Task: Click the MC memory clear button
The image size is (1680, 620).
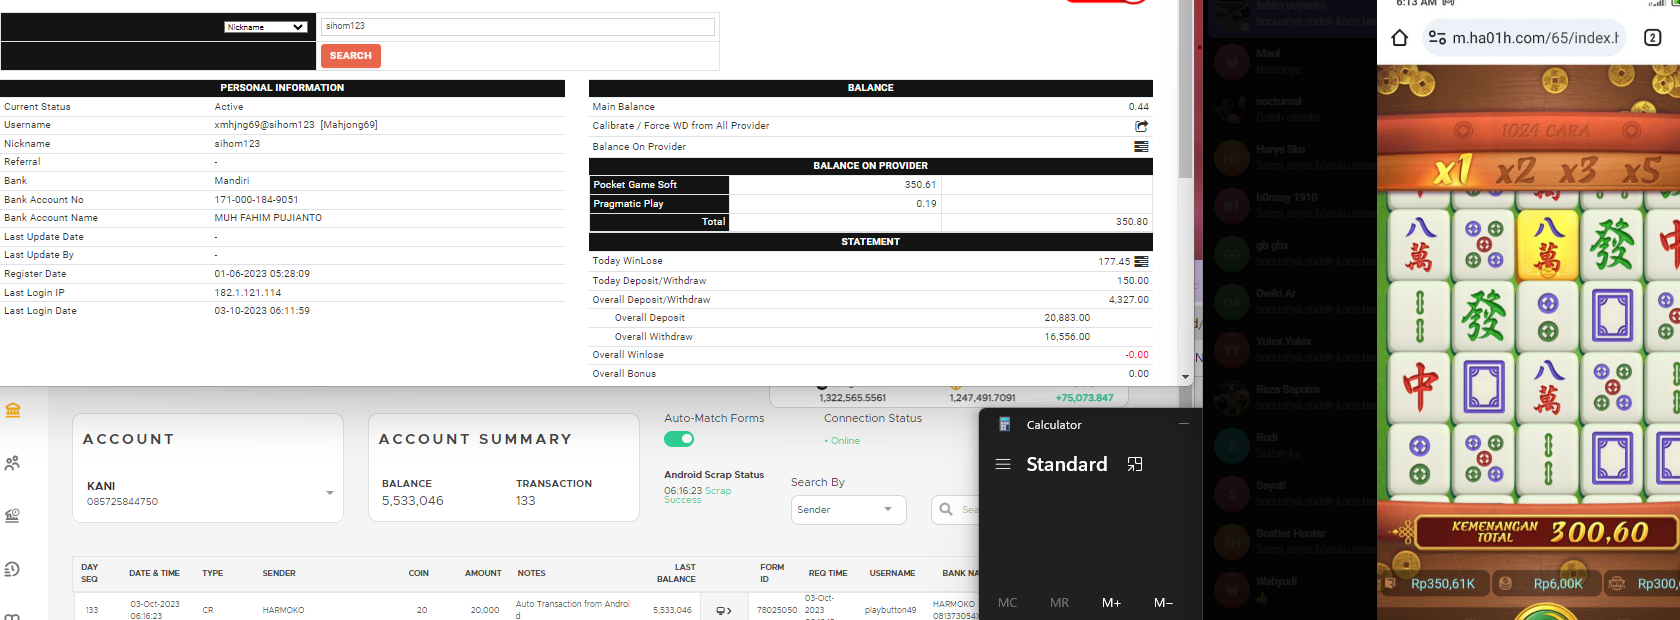Action: pyautogui.click(x=1008, y=602)
